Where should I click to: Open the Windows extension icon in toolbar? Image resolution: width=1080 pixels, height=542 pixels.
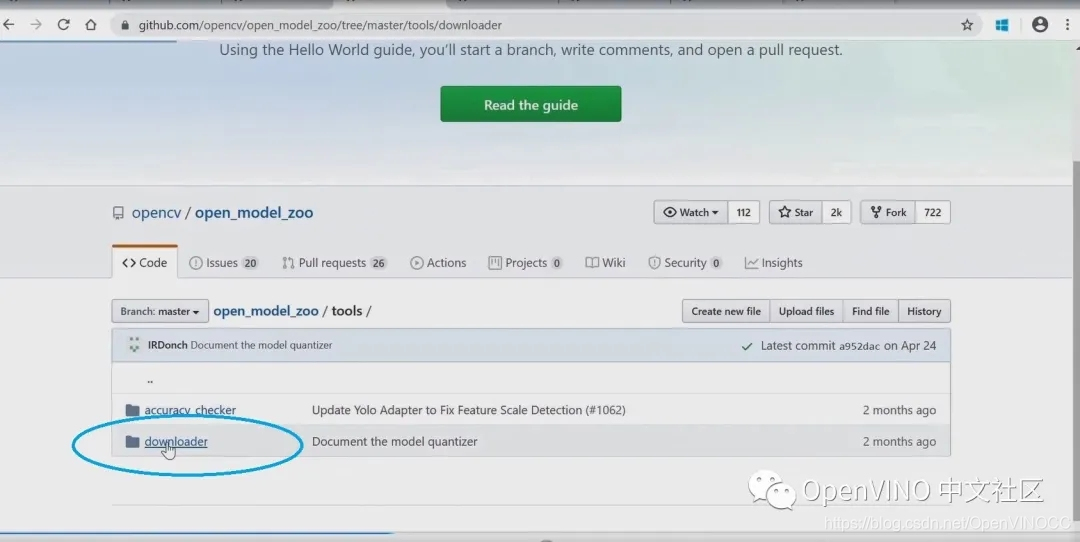coord(1002,25)
